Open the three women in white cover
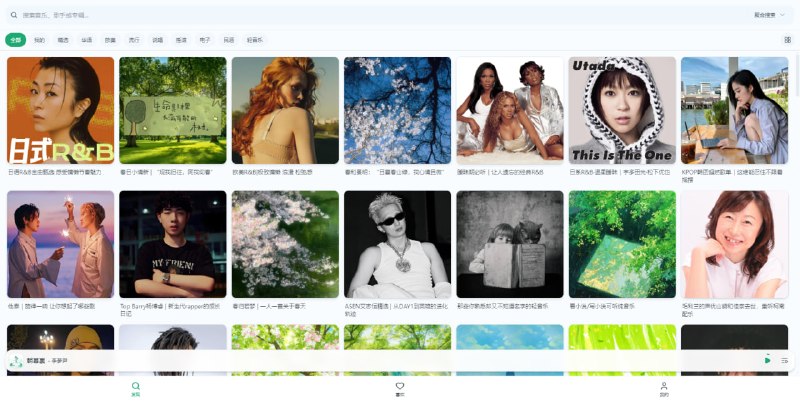Viewport: 800px width, 403px height. 510,110
